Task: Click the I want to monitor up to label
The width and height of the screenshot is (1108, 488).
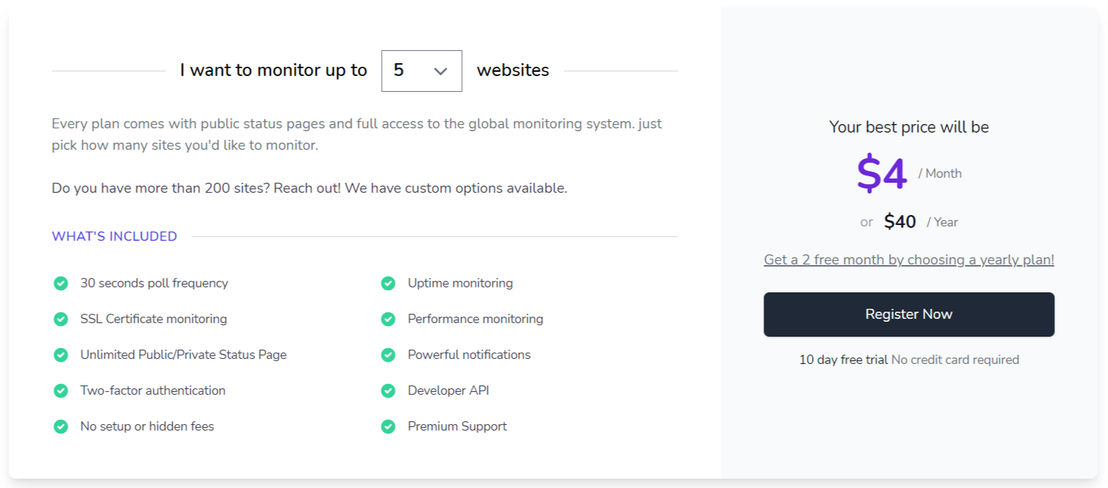Action: [x=273, y=71]
